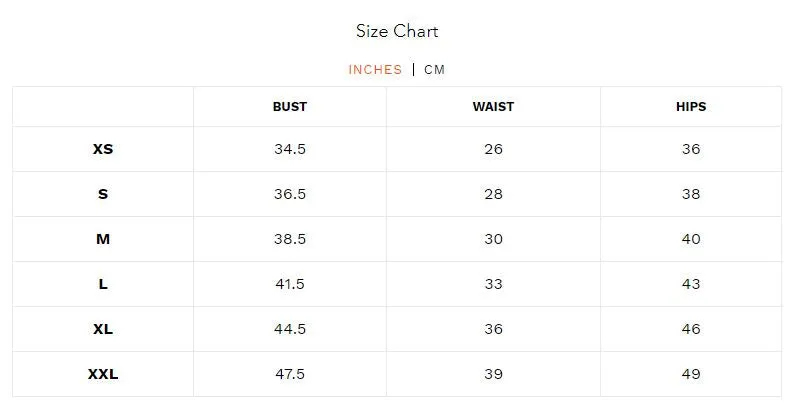
Task: Click the WAIST column header
Action: click(493, 107)
